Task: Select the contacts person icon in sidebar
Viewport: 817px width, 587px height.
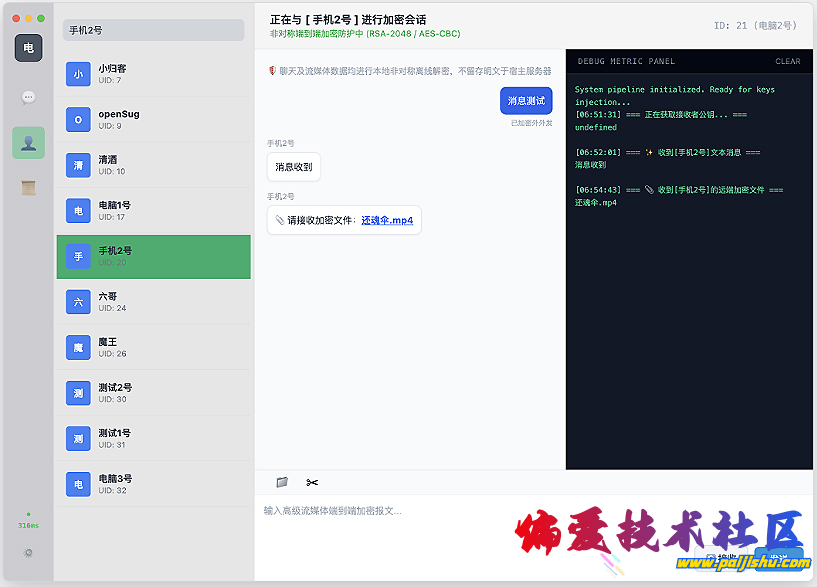Action: 29,143
